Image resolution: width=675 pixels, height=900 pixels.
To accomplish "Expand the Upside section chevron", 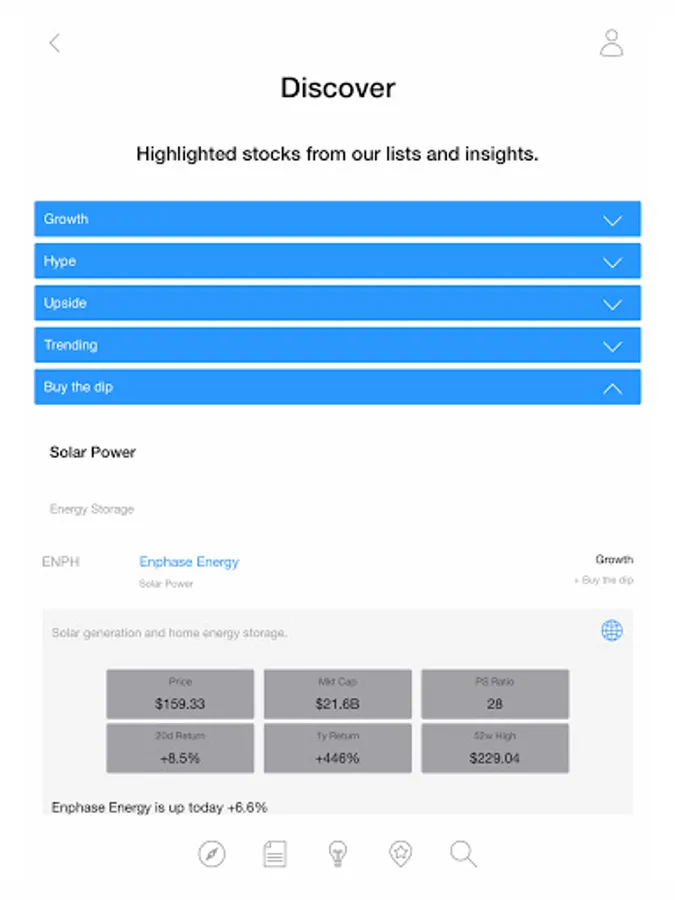I will (x=613, y=304).
